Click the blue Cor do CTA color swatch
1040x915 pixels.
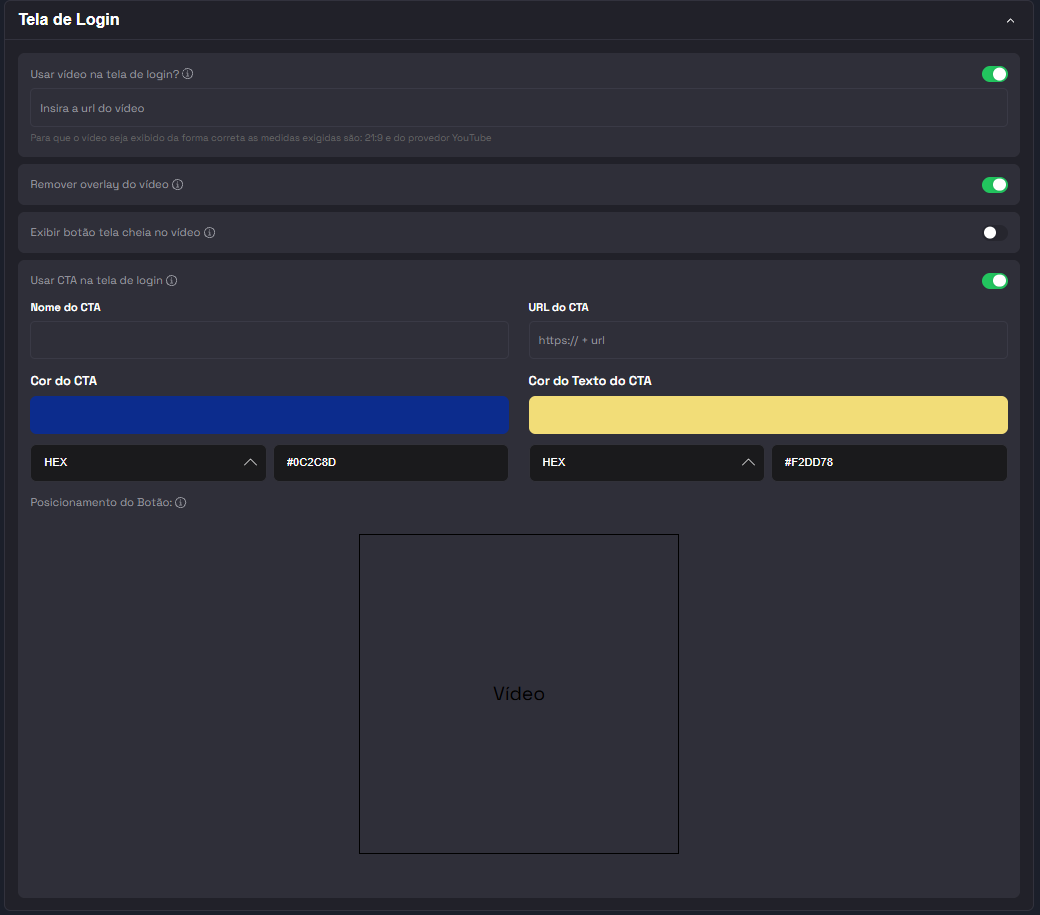click(269, 415)
